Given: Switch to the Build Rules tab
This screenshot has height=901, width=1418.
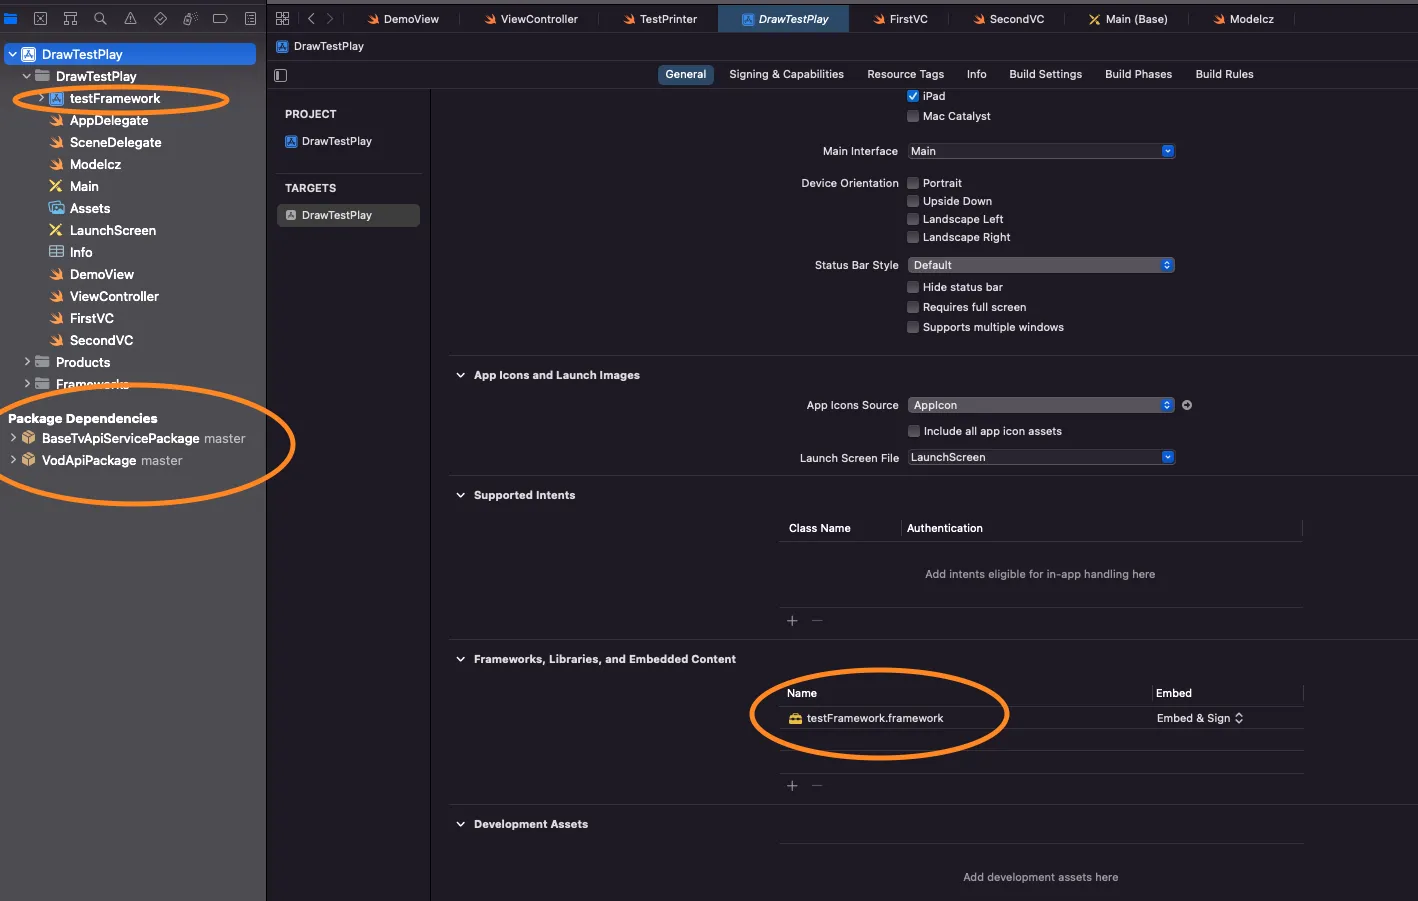Looking at the screenshot, I should tap(1224, 74).
